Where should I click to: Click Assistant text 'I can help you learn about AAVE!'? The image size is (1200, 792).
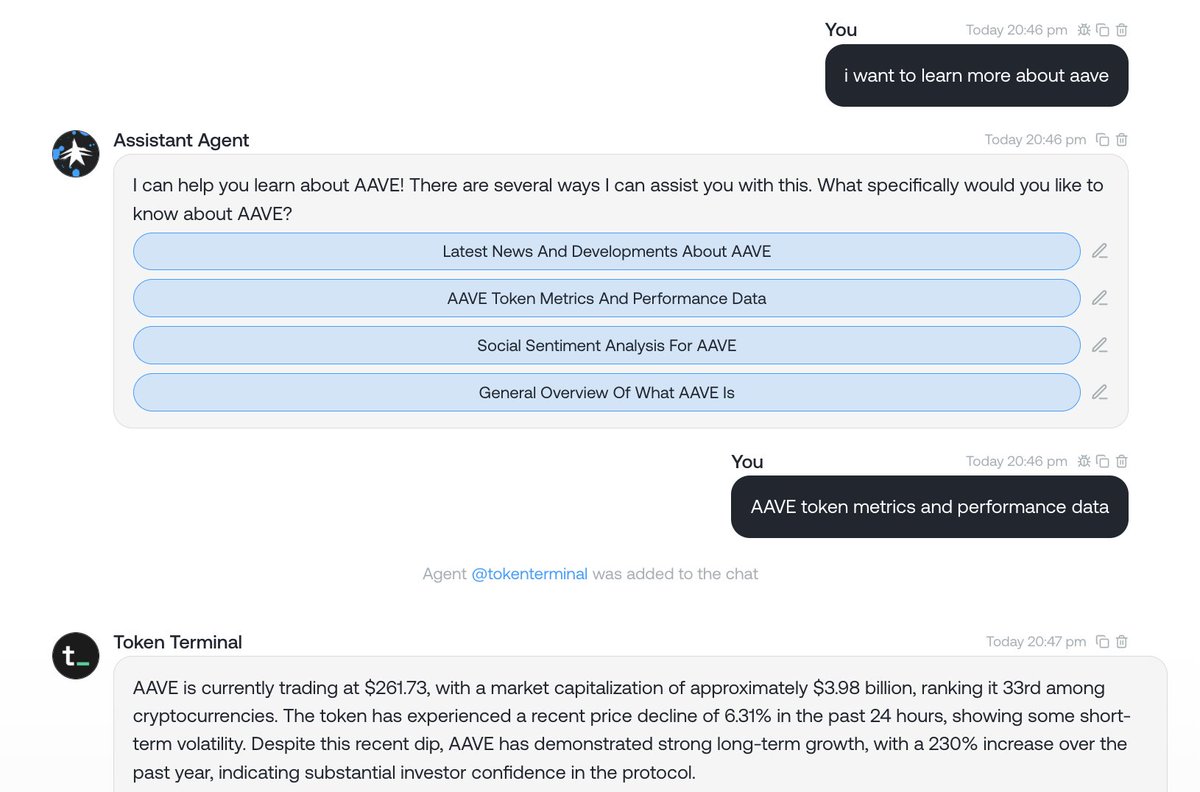pyautogui.click(x=269, y=185)
